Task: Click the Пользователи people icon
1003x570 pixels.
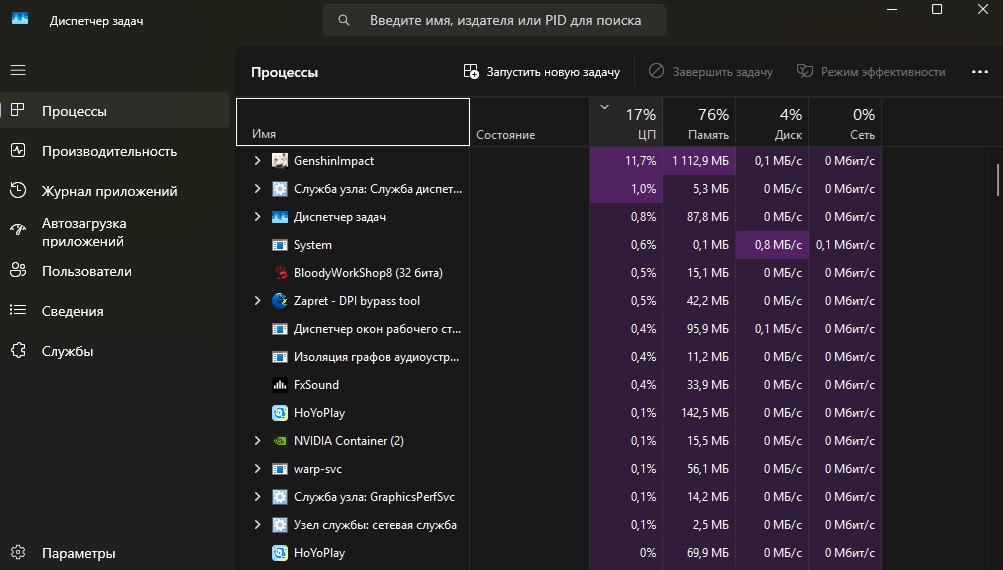Action: [18, 270]
